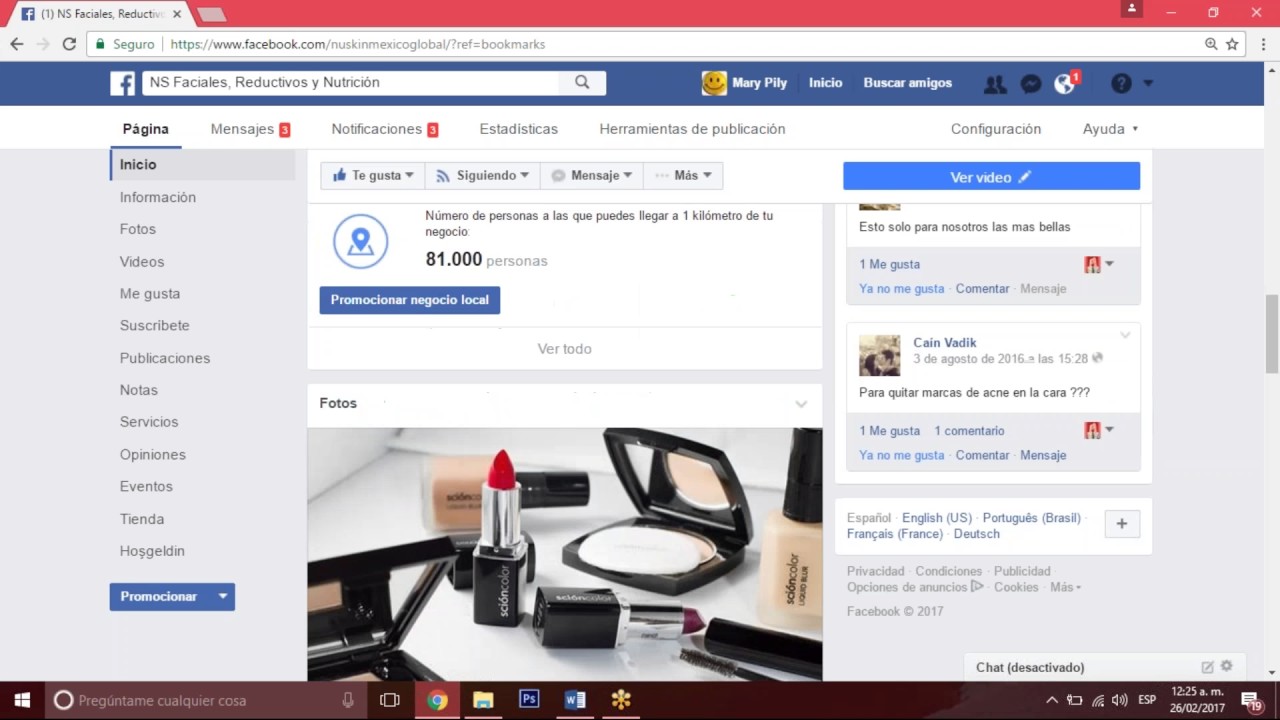Screen dimensions: 1280x720
Task: Toggle the Siguiendo state
Action: [x=482, y=175]
